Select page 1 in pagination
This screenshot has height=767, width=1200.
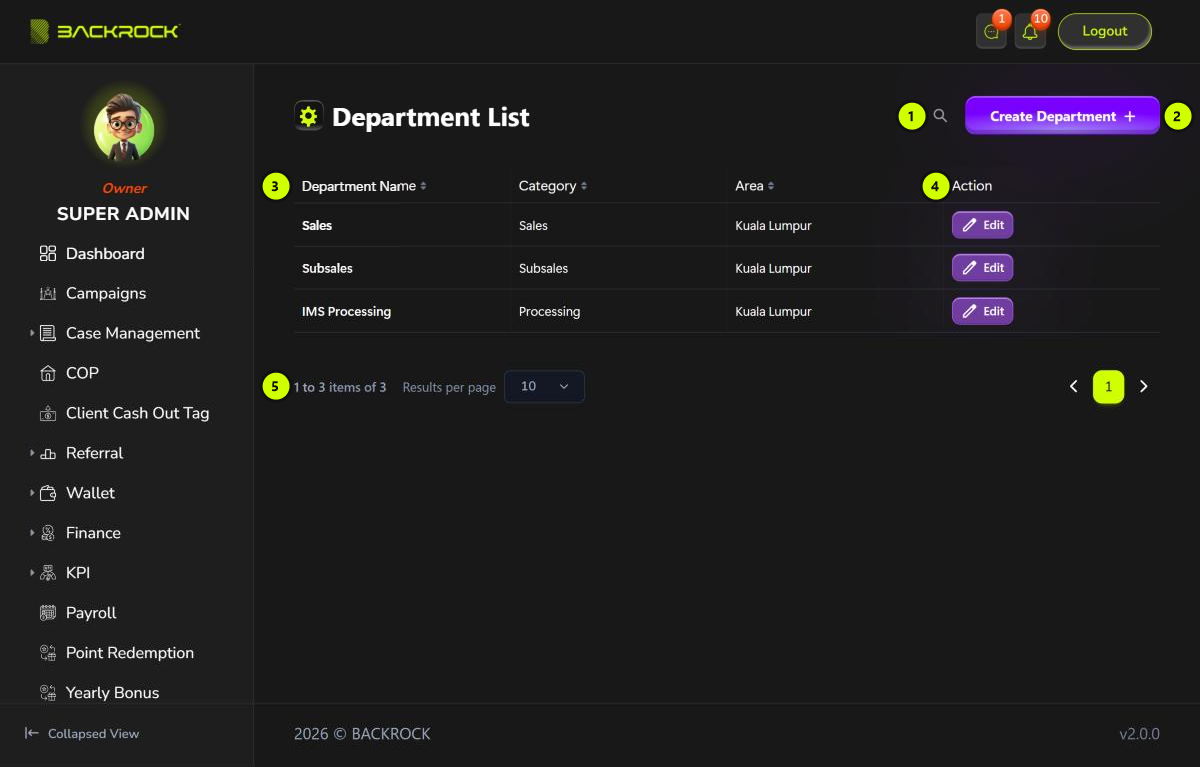(x=1108, y=387)
